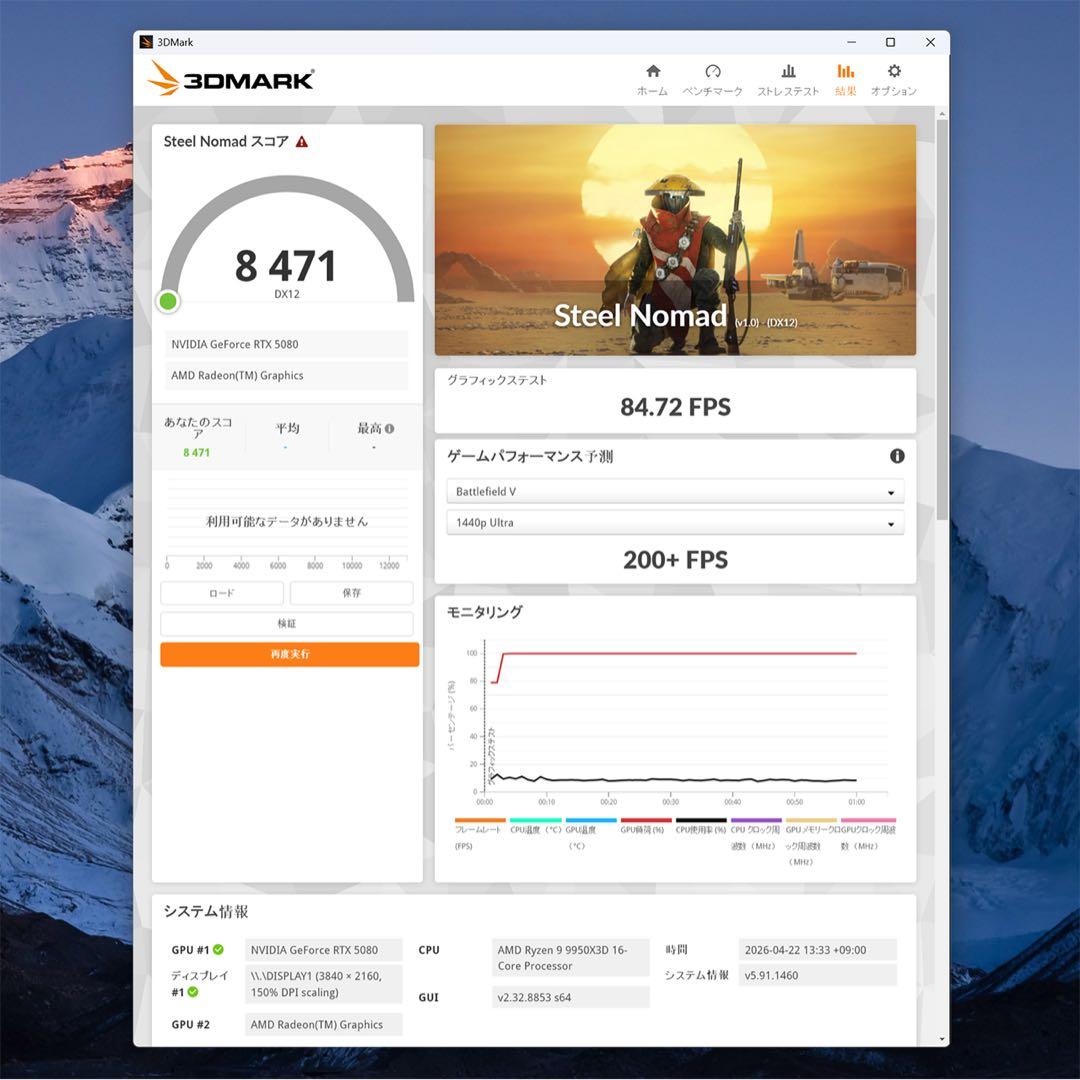Click the system info NVIDIA GeForce RTX 5080 field
The image size is (1080, 1080).
[x=323, y=950]
